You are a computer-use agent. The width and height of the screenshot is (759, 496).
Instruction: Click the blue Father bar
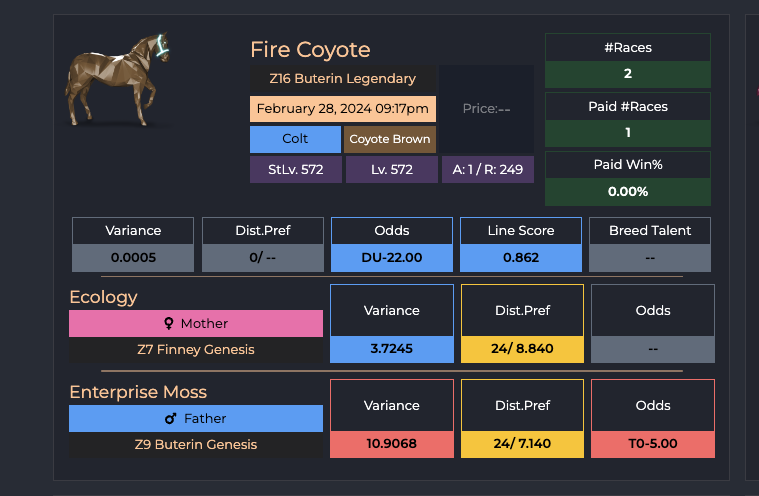pyautogui.click(x=196, y=419)
